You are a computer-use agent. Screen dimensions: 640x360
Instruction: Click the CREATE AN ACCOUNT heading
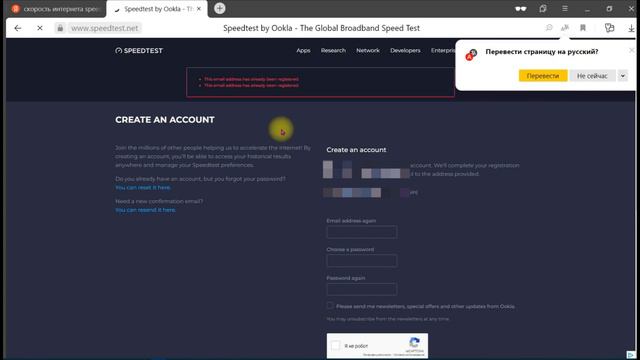[x=164, y=120]
